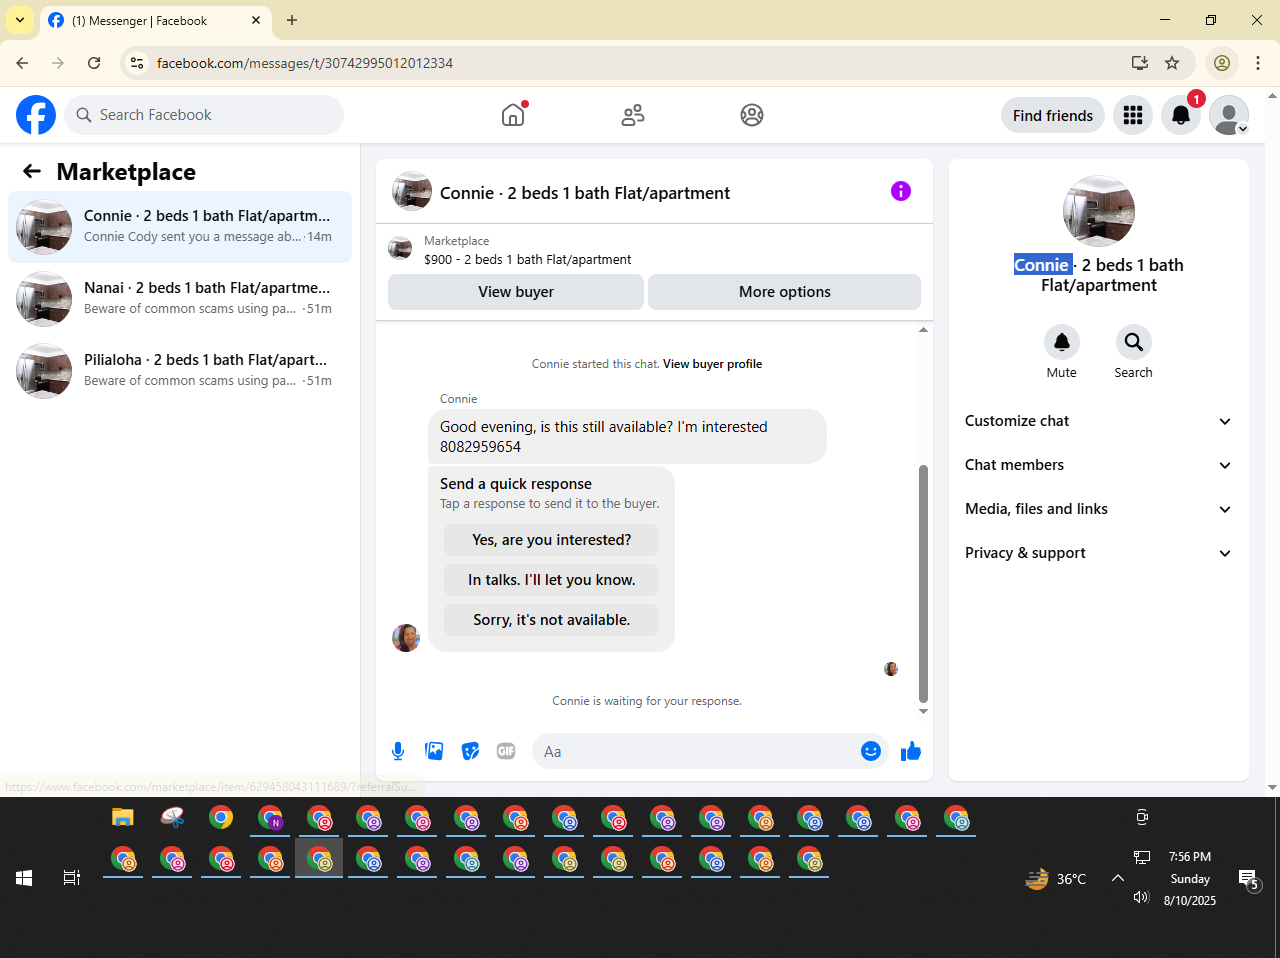Viewport: 1280px width, 958px height.
Task: Open the View buyer profile link
Action: coord(712,364)
